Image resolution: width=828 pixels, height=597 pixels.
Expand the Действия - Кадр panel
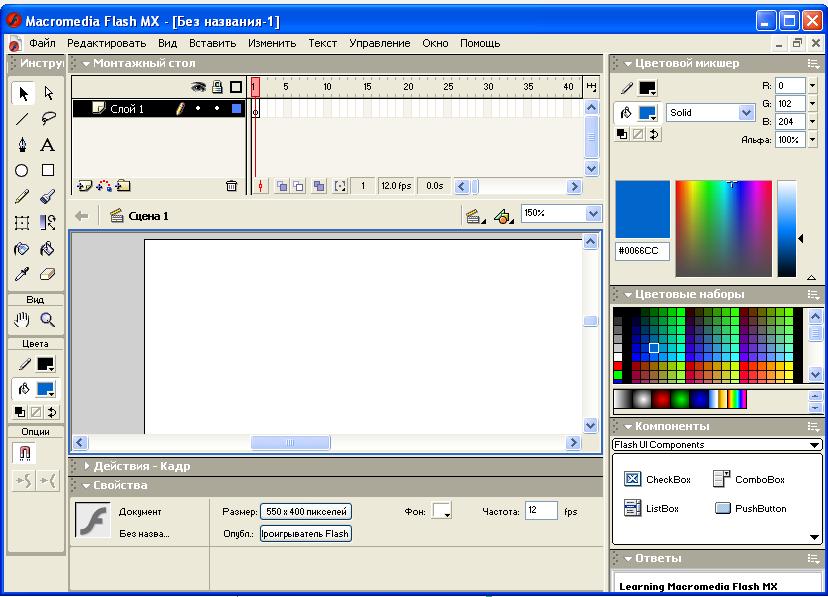(x=87, y=466)
